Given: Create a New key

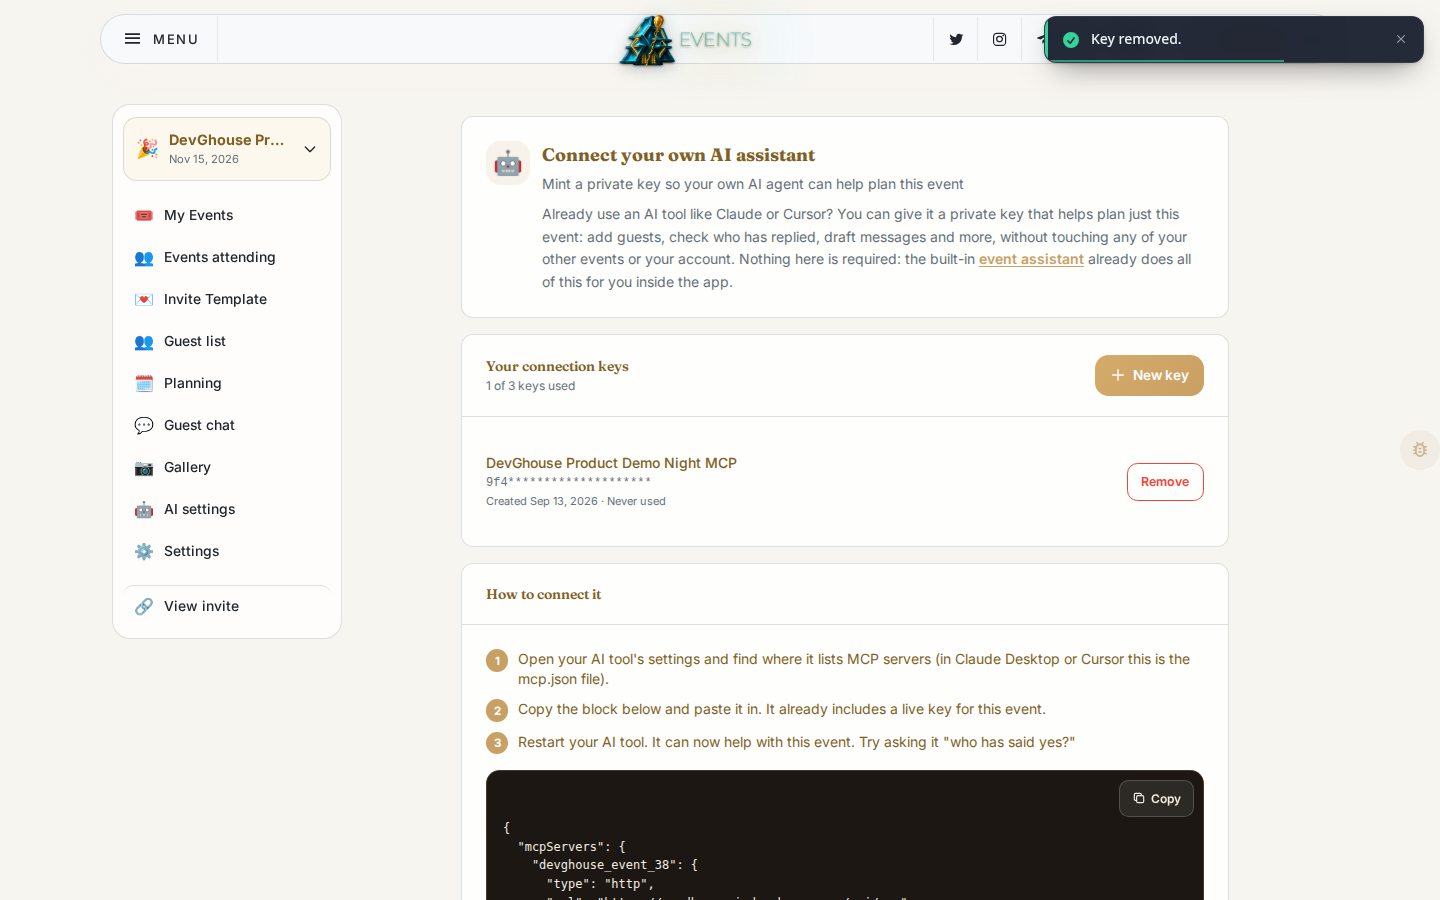Looking at the screenshot, I should (x=1149, y=375).
